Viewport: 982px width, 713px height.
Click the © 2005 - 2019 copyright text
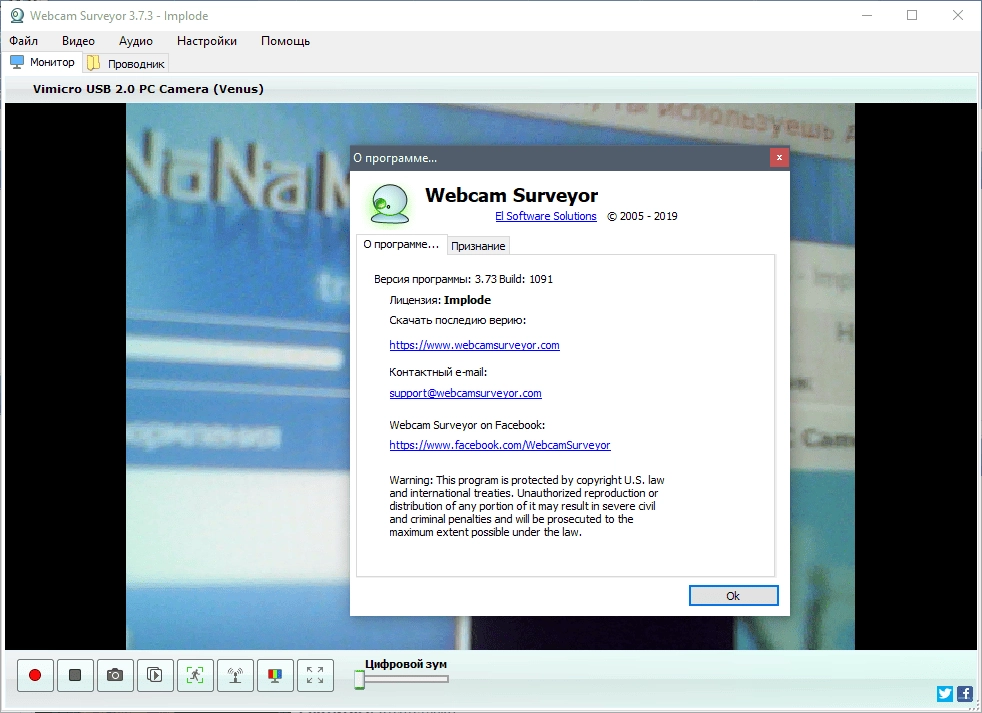click(x=643, y=216)
